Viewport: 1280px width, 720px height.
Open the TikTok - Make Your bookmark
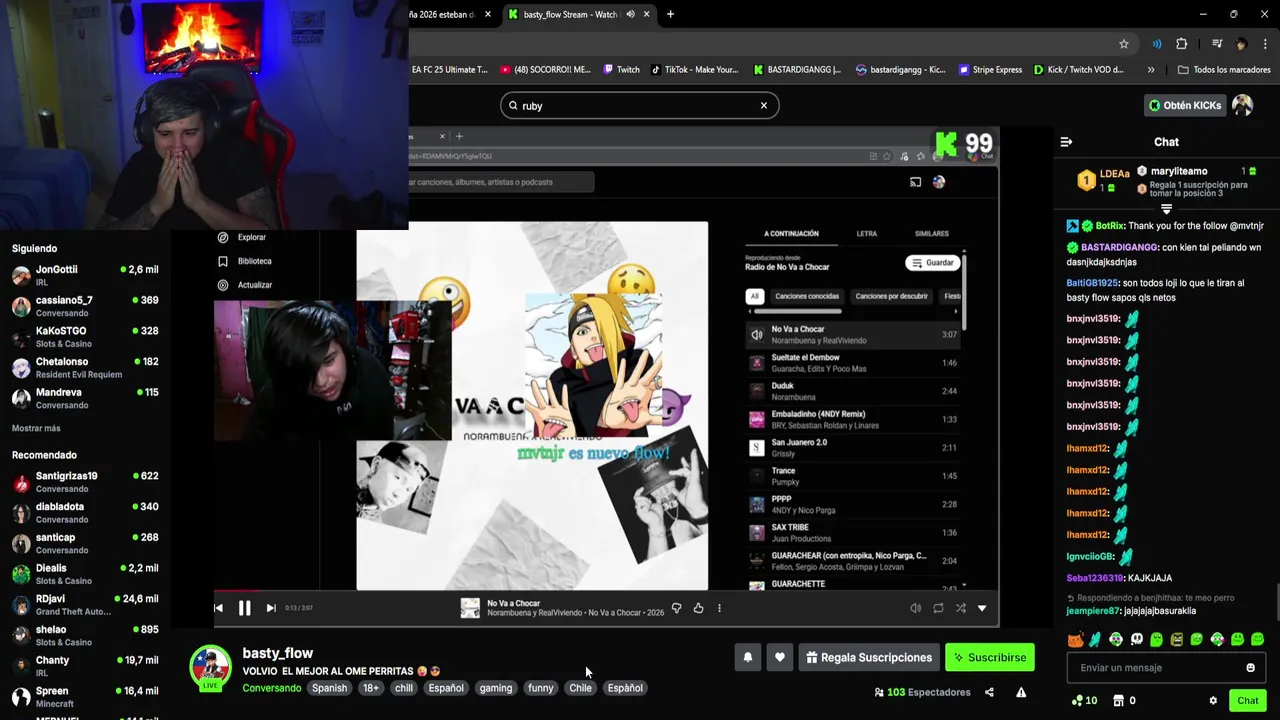coord(694,70)
